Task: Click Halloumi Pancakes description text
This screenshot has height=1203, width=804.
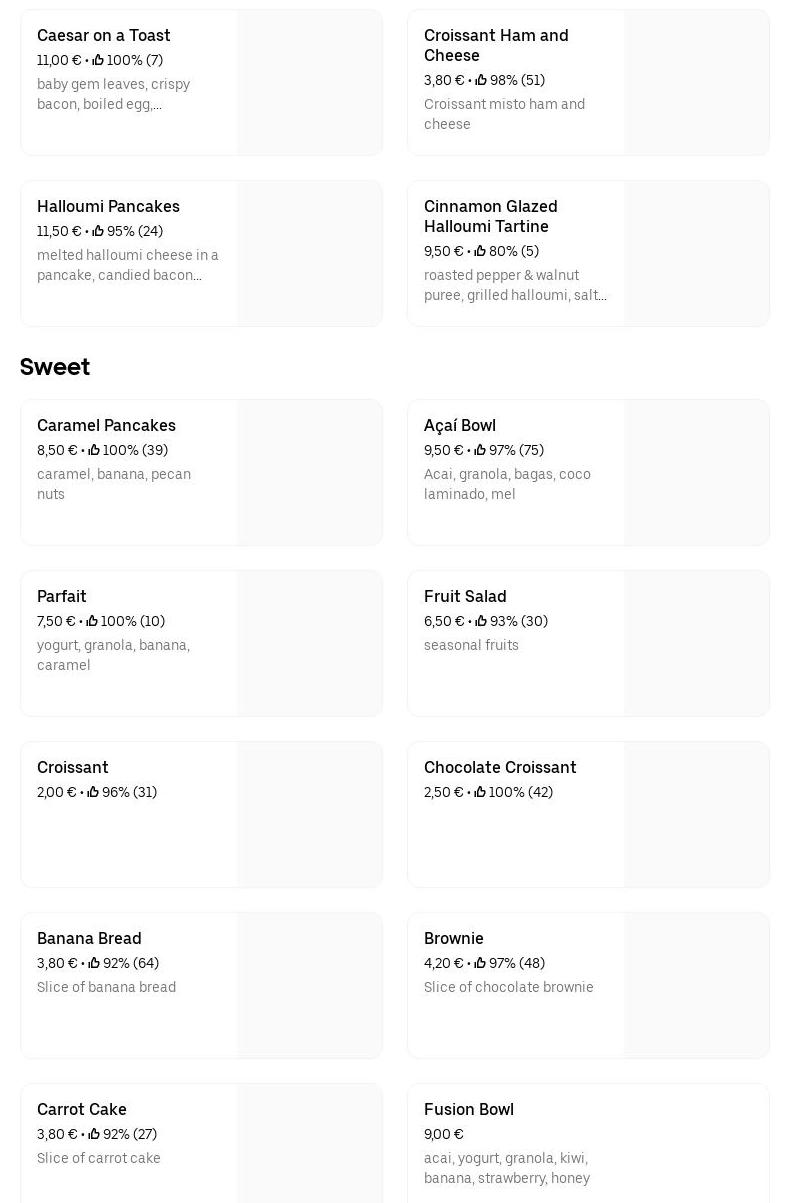Action: [x=127, y=265]
